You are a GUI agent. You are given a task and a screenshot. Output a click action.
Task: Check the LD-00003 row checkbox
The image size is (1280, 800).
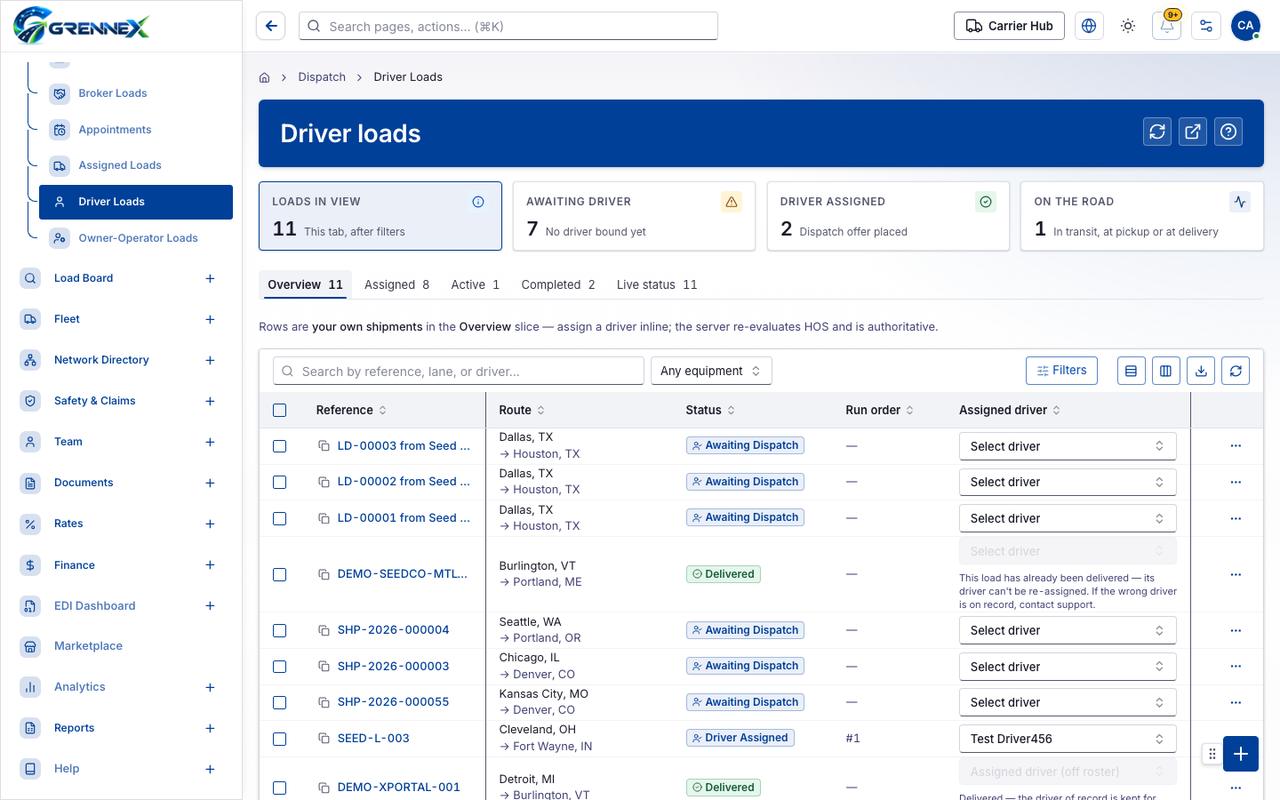coord(280,446)
